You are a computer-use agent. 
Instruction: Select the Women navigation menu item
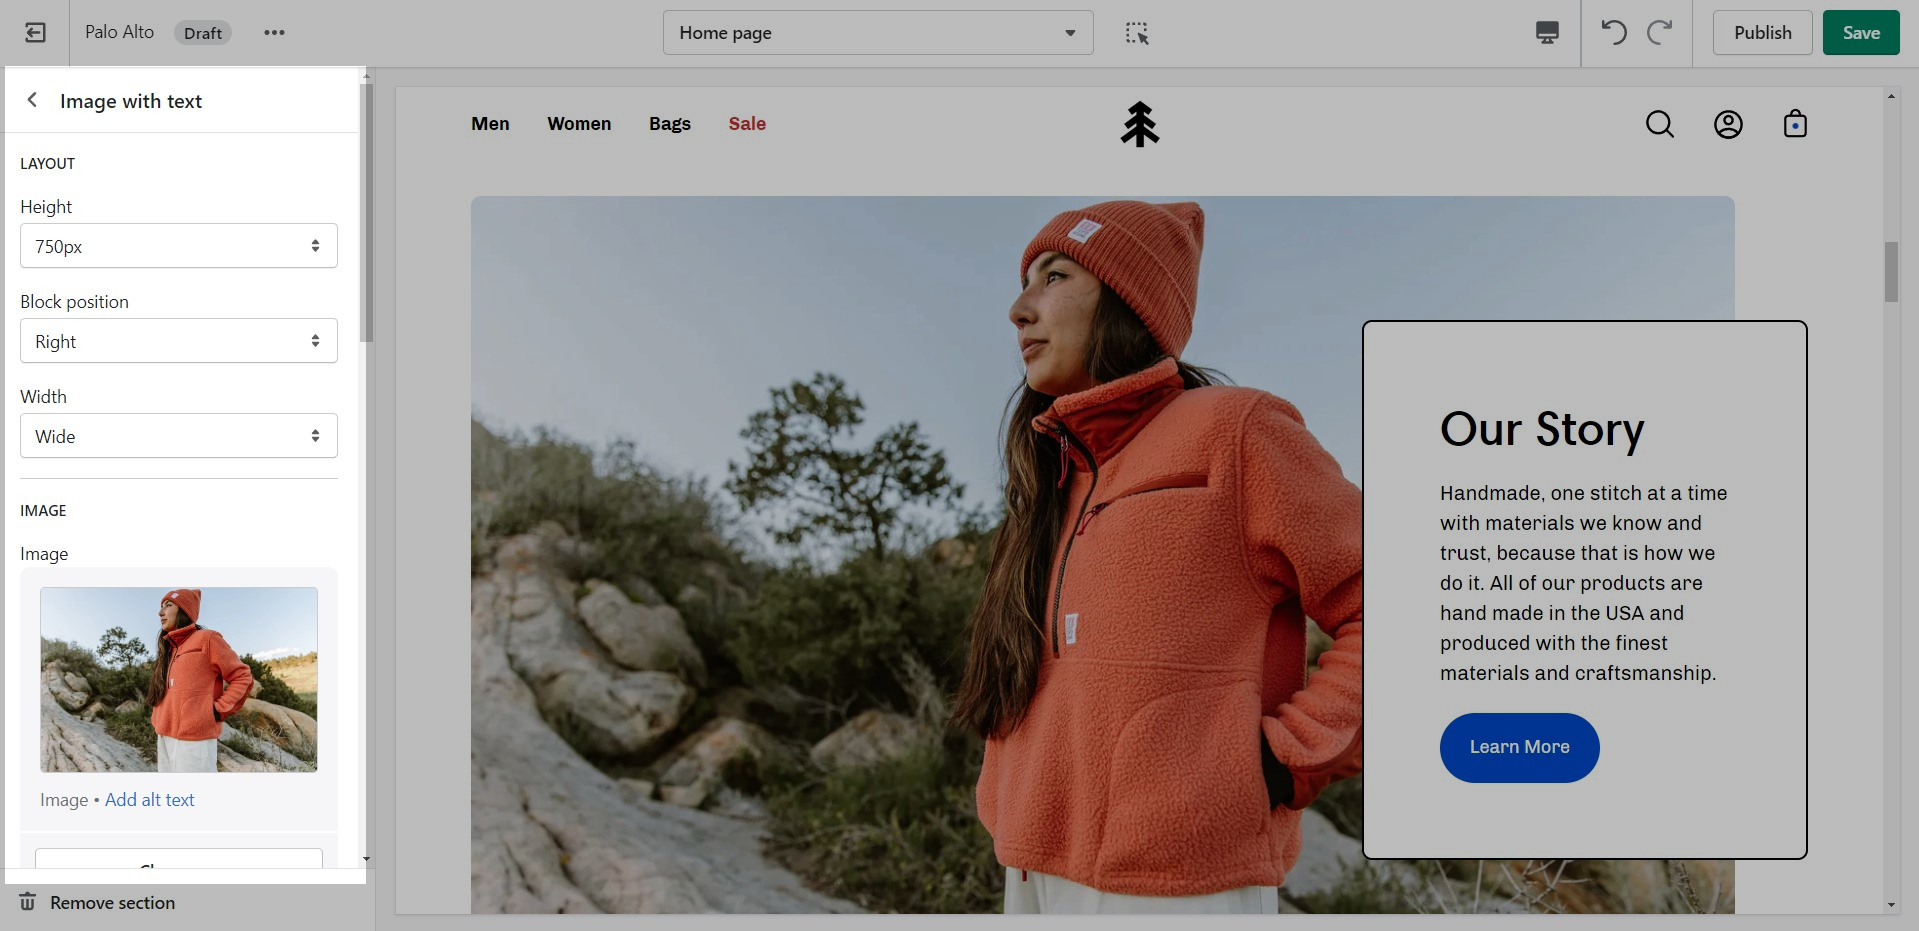[579, 124]
